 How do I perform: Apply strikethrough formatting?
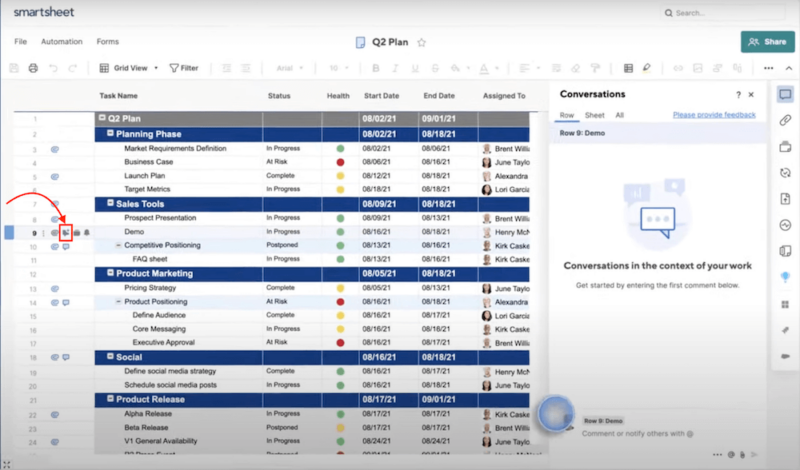click(x=435, y=68)
